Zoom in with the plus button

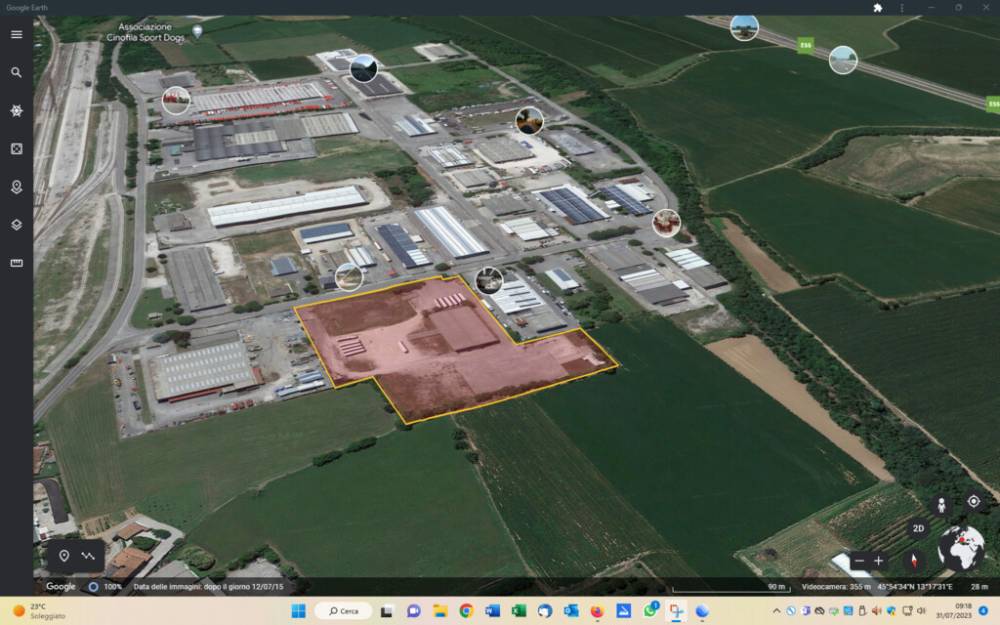pos(878,560)
